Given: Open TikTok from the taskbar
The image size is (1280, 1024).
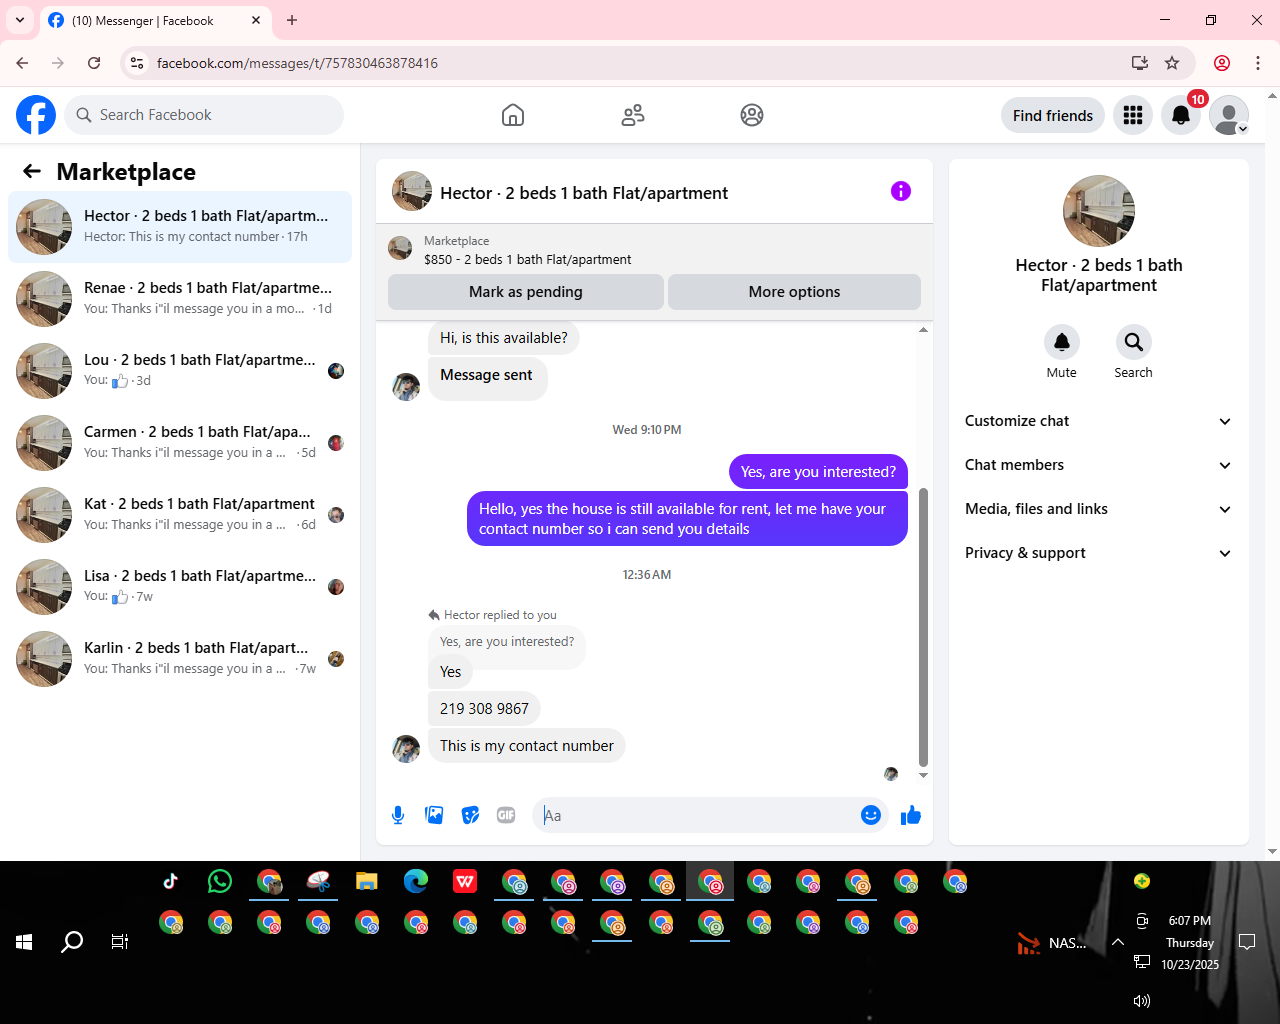Looking at the screenshot, I should click(171, 881).
